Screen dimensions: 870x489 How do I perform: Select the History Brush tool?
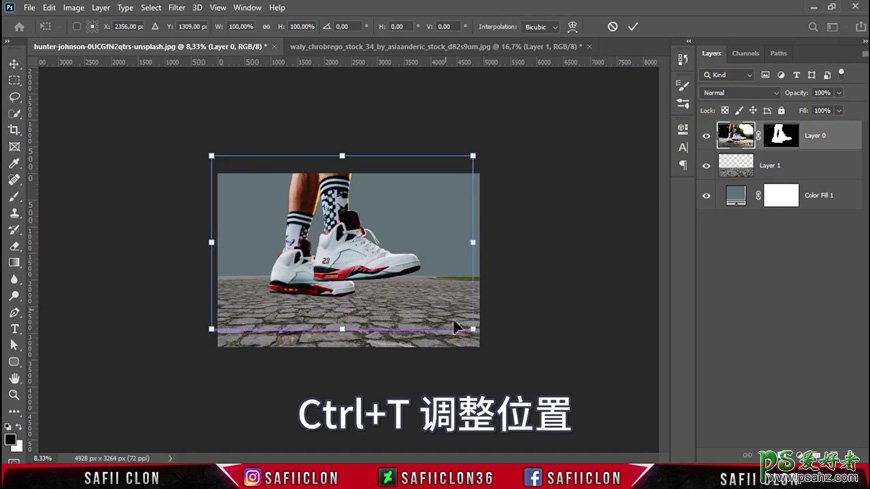coord(14,229)
